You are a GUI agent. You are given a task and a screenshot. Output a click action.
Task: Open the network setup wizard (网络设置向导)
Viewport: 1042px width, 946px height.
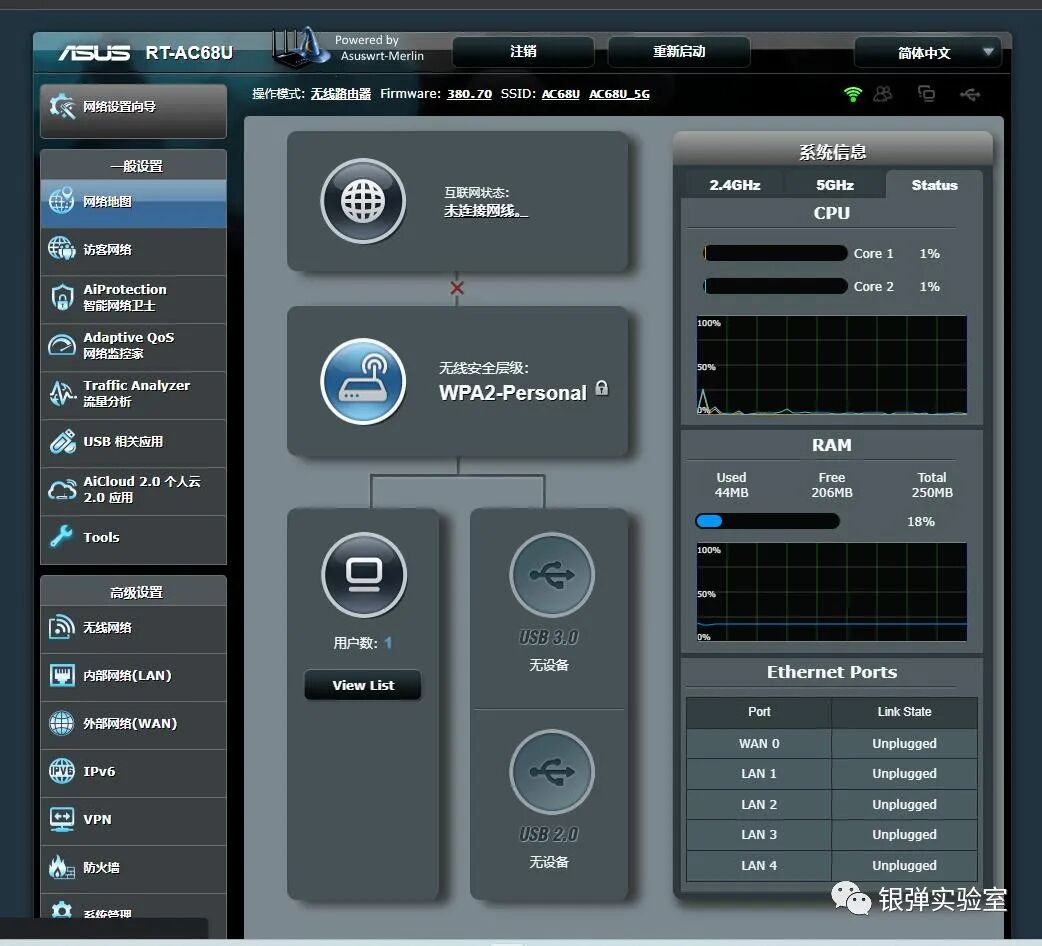133,110
